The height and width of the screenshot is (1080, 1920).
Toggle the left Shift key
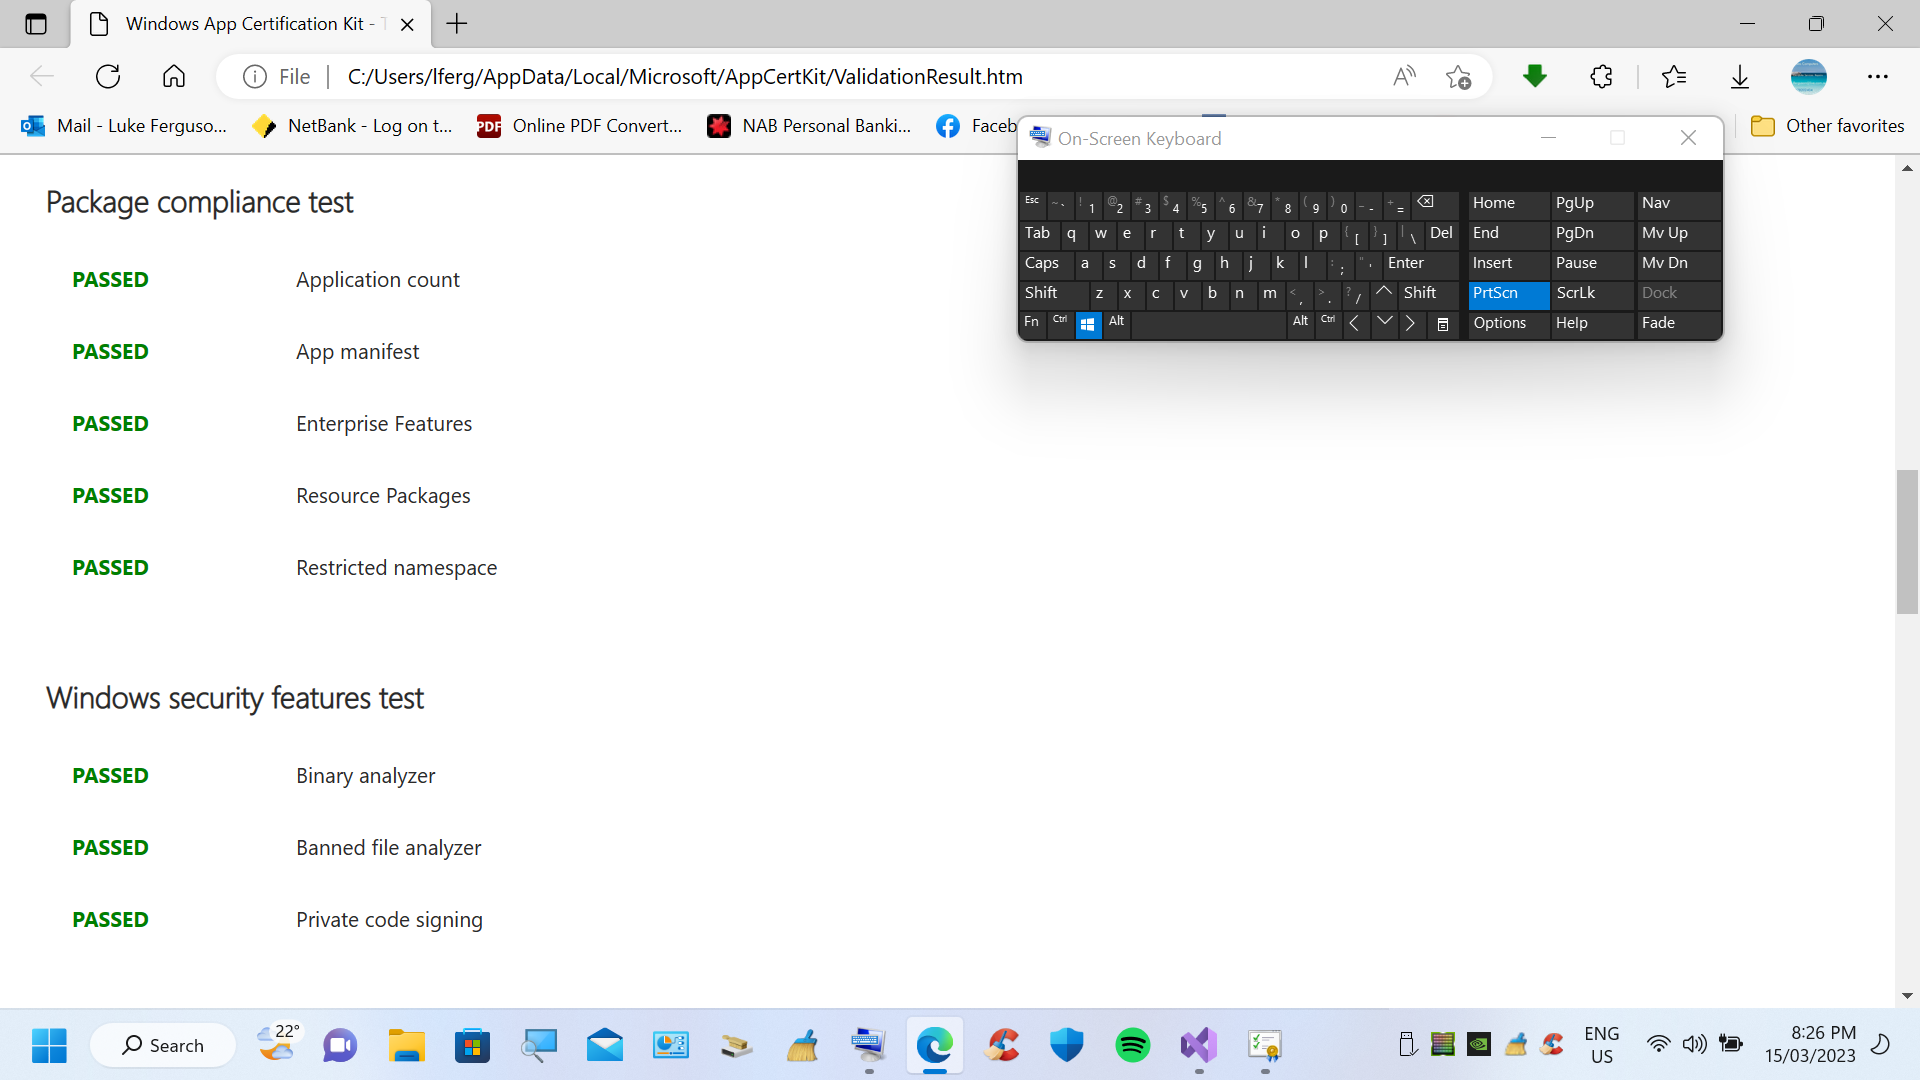(1041, 293)
